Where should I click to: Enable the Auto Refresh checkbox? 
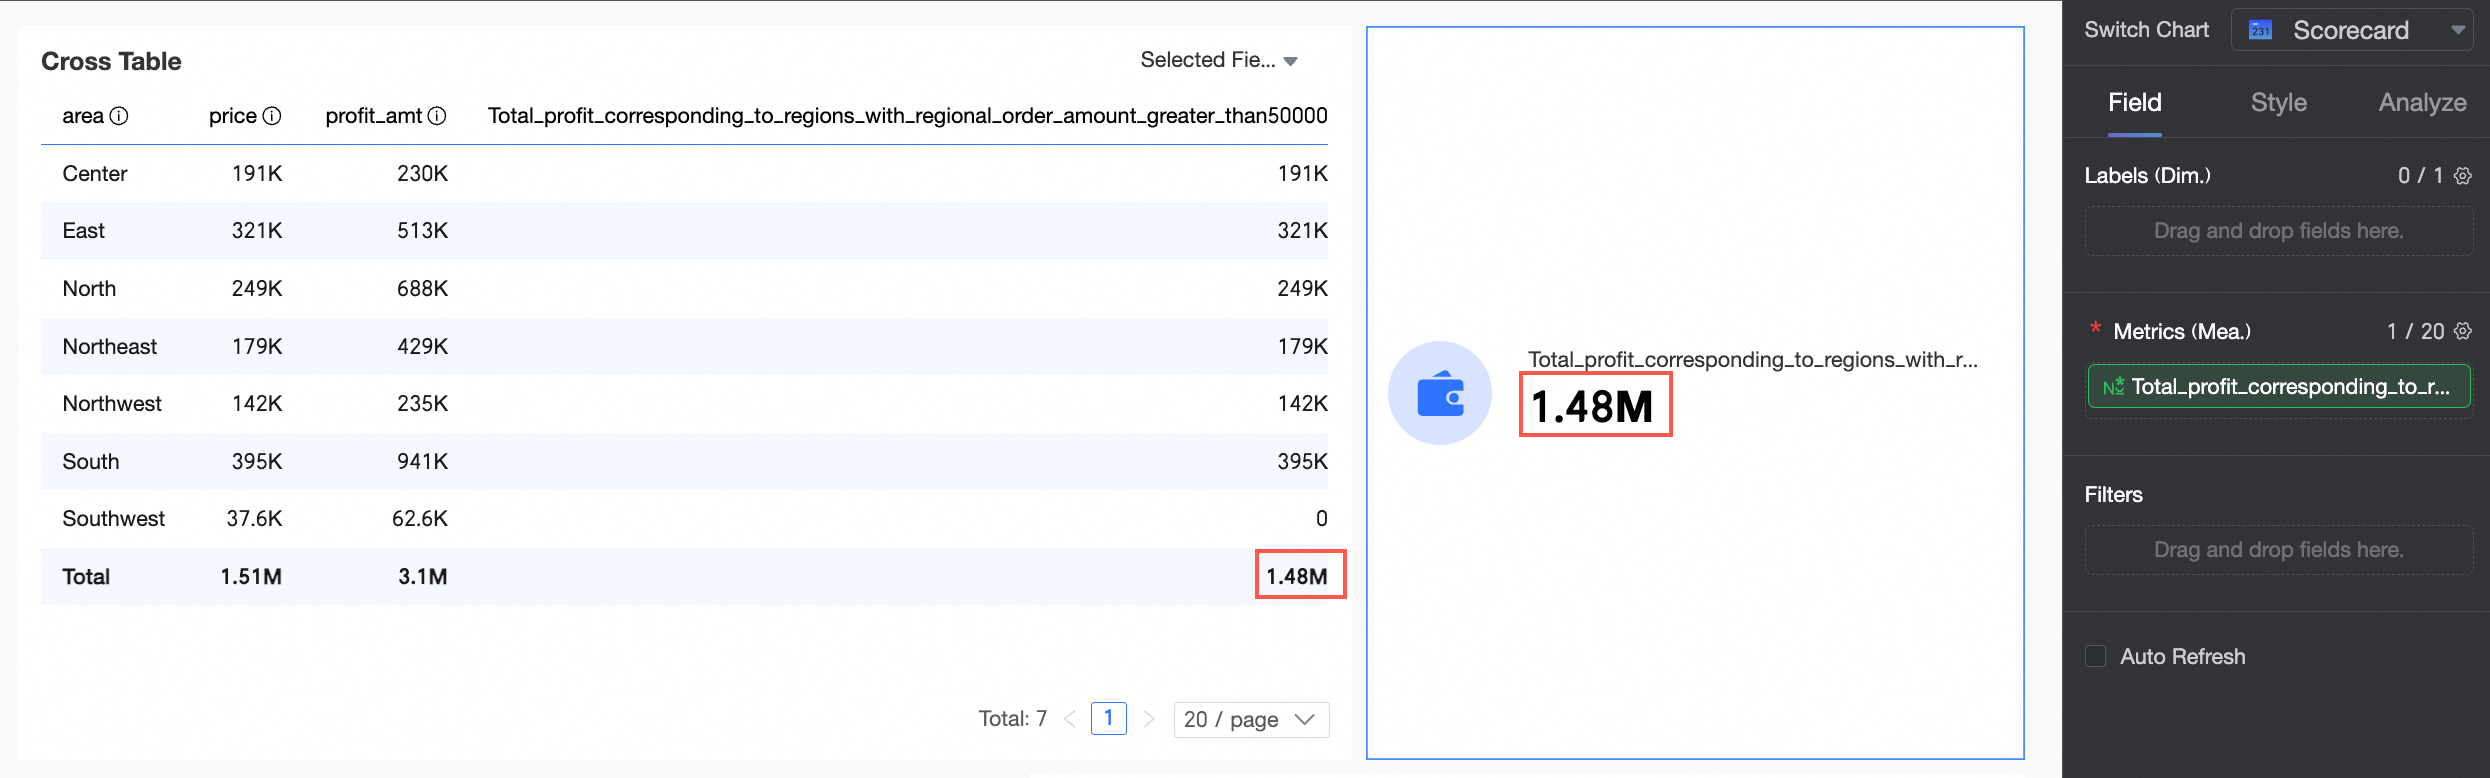coord(2095,656)
